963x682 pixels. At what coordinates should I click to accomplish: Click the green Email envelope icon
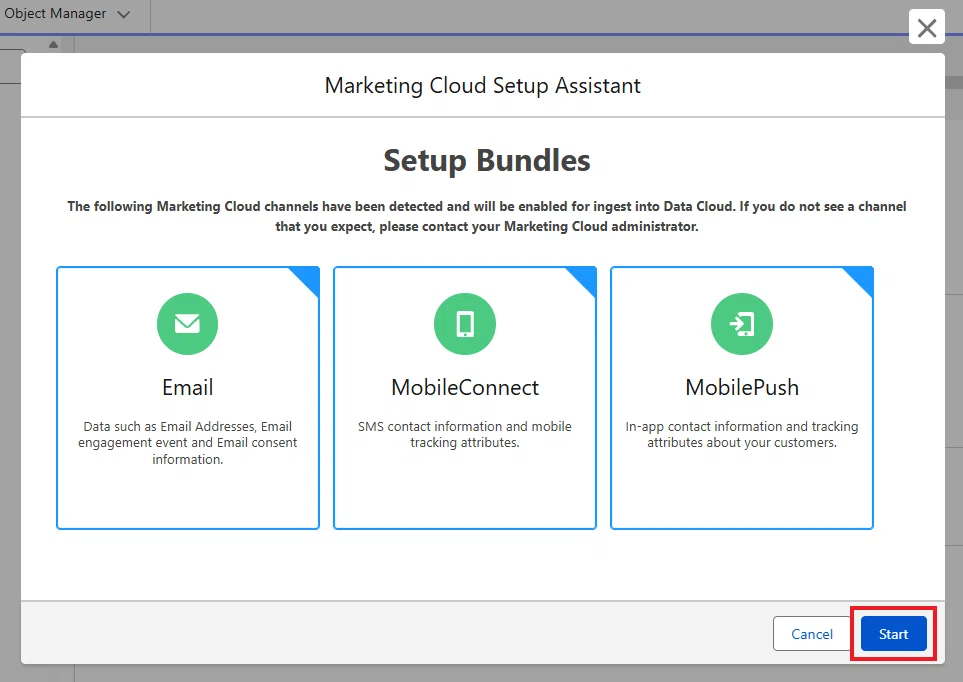tap(187, 324)
